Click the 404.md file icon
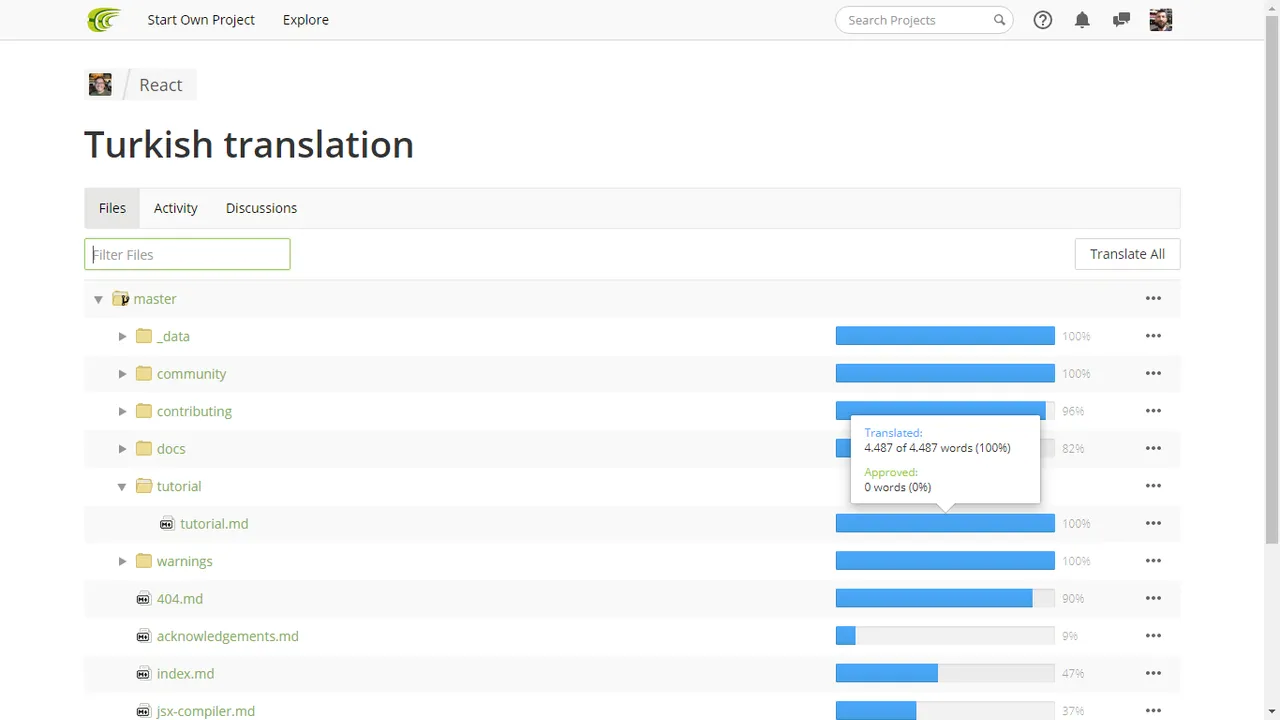Image resolution: width=1280 pixels, height=720 pixels. (x=143, y=599)
